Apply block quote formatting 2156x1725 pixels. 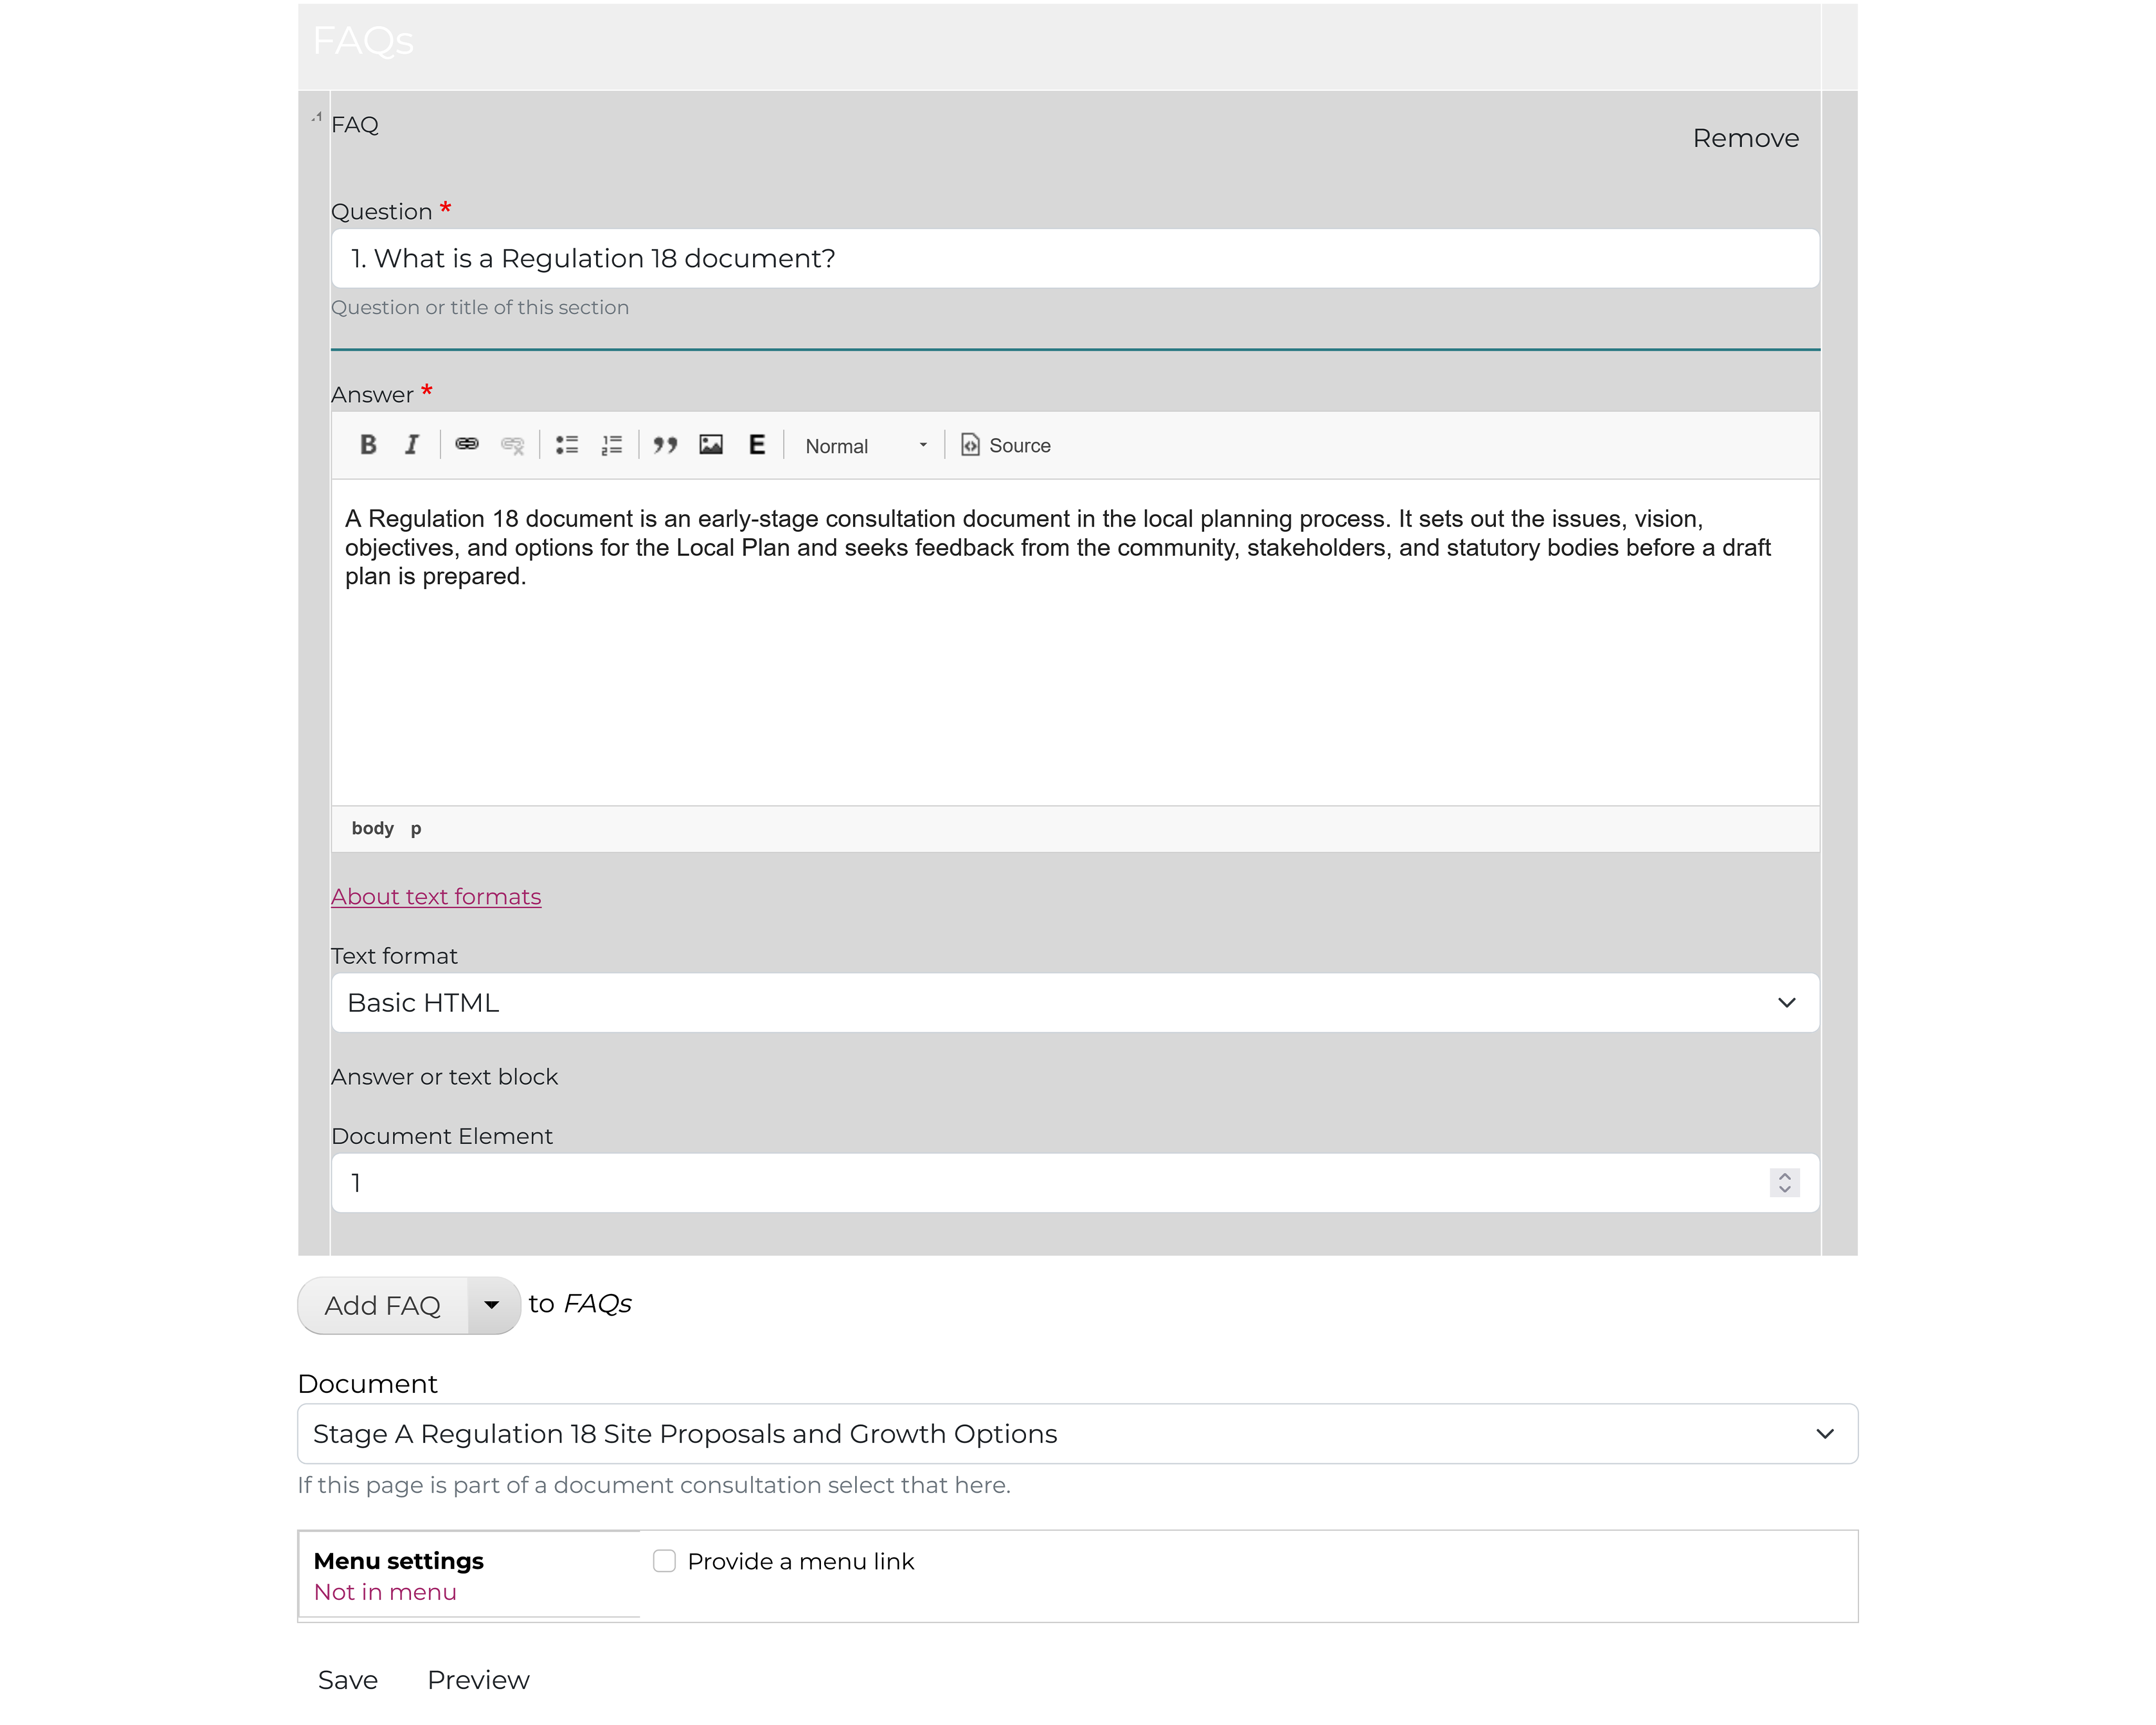(665, 445)
